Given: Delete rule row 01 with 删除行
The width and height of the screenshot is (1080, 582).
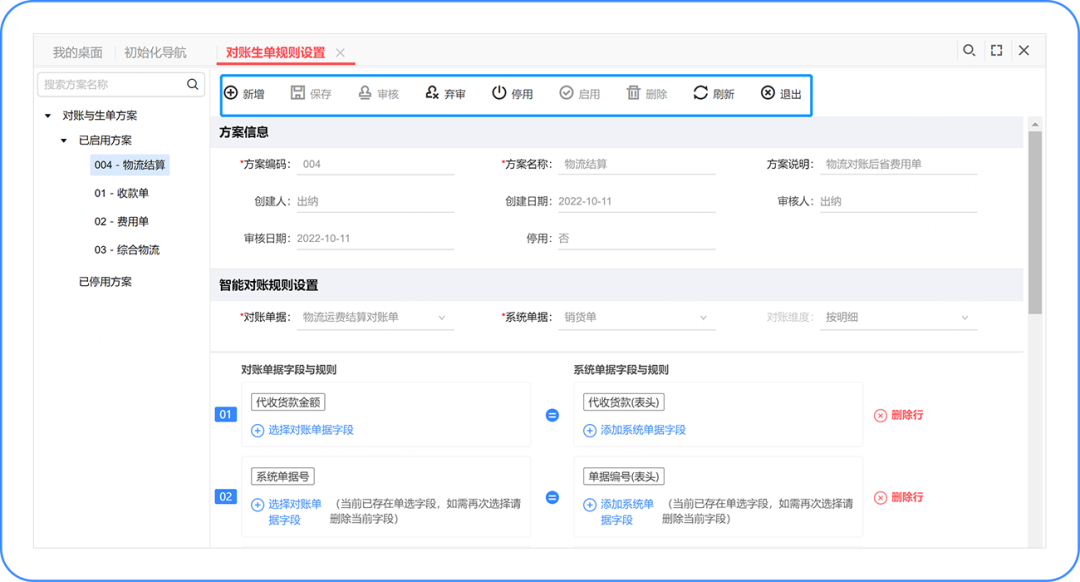Looking at the screenshot, I should [x=899, y=415].
